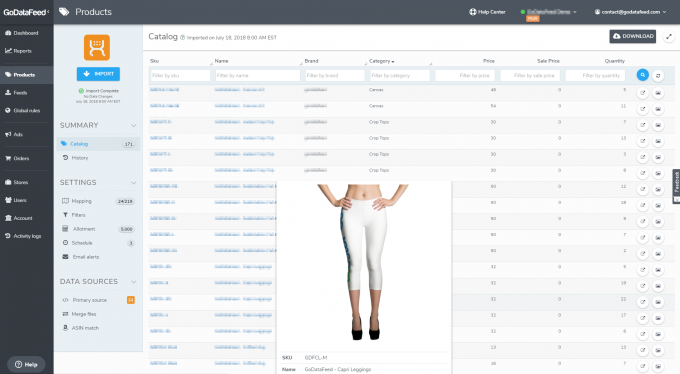The height and width of the screenshot is (374, 680).
Task: Open edit icon for Canvas row quantity 11
Action: point(643,109)
